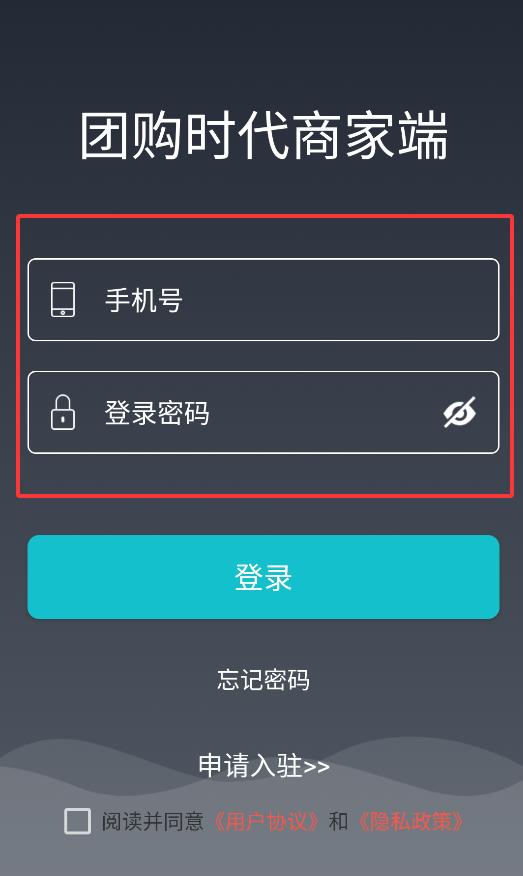Click the 手机号 placeholder text

point(144,300)
